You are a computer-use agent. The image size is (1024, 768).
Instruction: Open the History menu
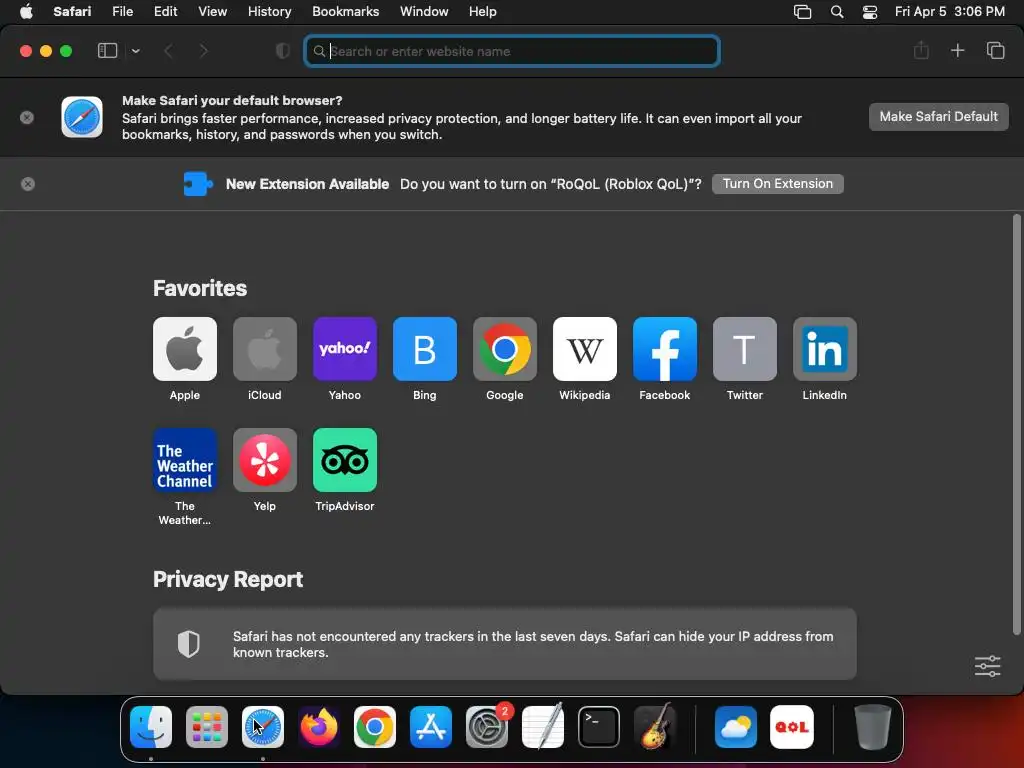(x=269, y=12)
